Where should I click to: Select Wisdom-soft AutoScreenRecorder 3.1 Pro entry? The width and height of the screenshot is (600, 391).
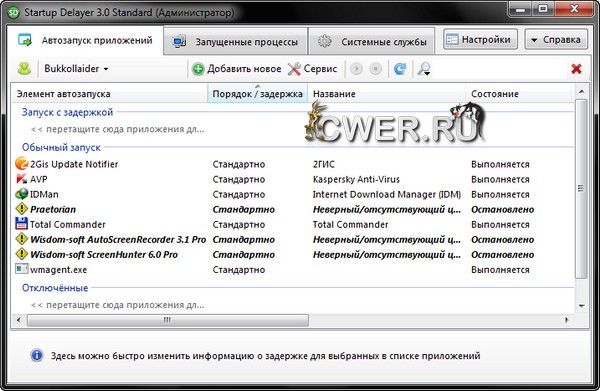coord(118,239)
